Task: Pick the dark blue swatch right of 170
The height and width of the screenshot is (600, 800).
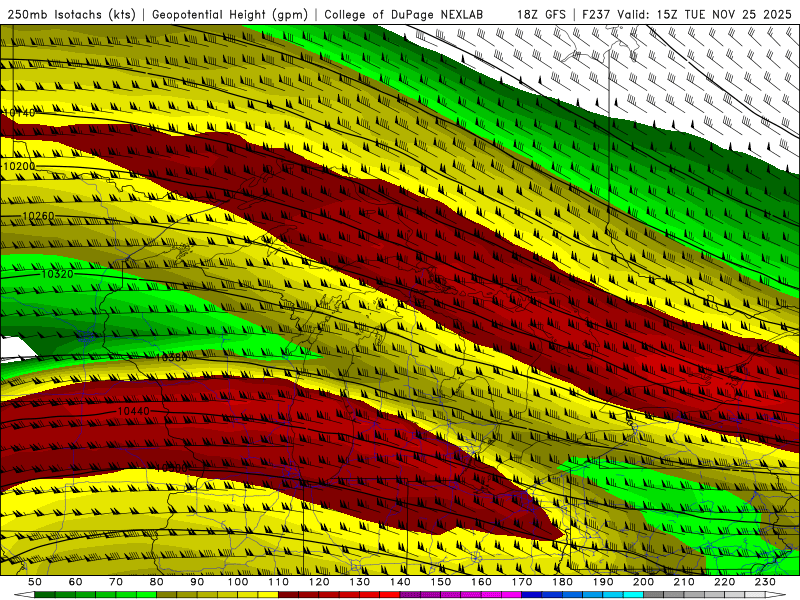Action: coord(532,595)
